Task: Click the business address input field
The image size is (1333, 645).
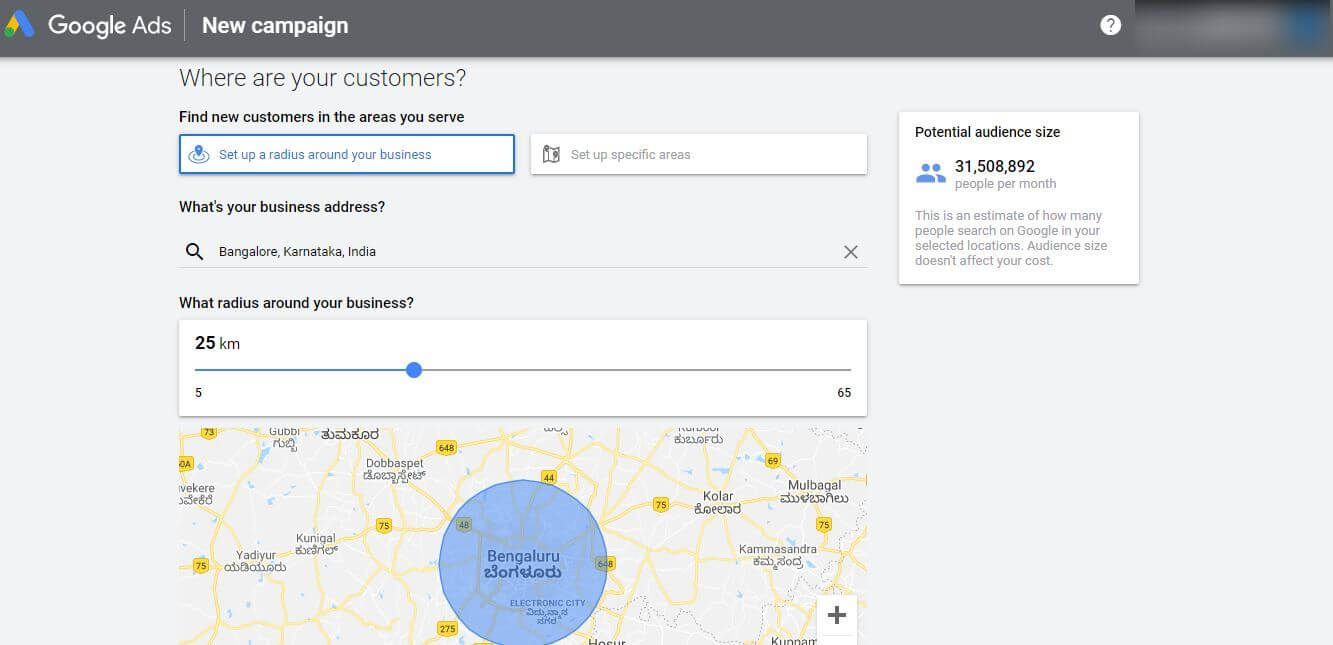Action: pyautogui.click(x=523, y=252)
